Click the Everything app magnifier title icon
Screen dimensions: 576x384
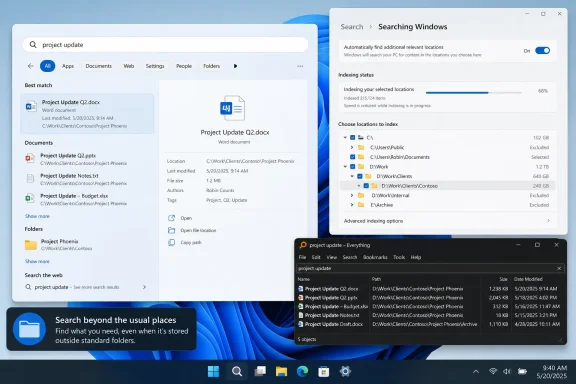coord(303,245)
